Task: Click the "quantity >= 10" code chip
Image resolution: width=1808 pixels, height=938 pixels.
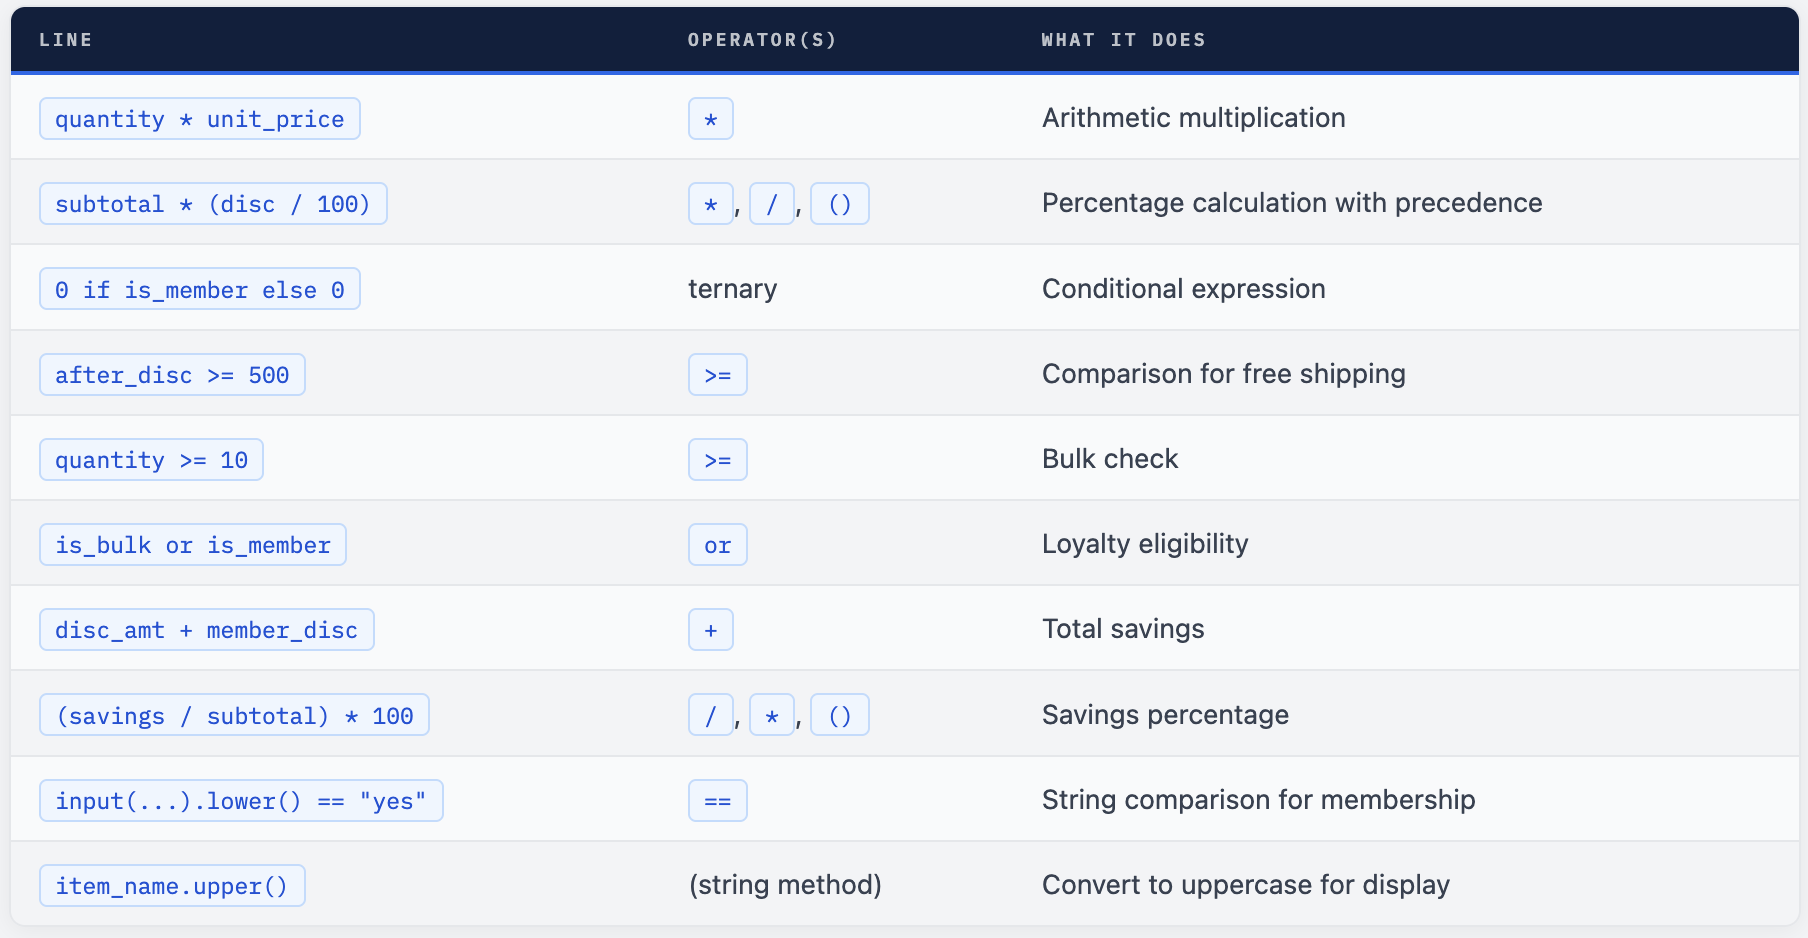Action: [x=151, y=460]
